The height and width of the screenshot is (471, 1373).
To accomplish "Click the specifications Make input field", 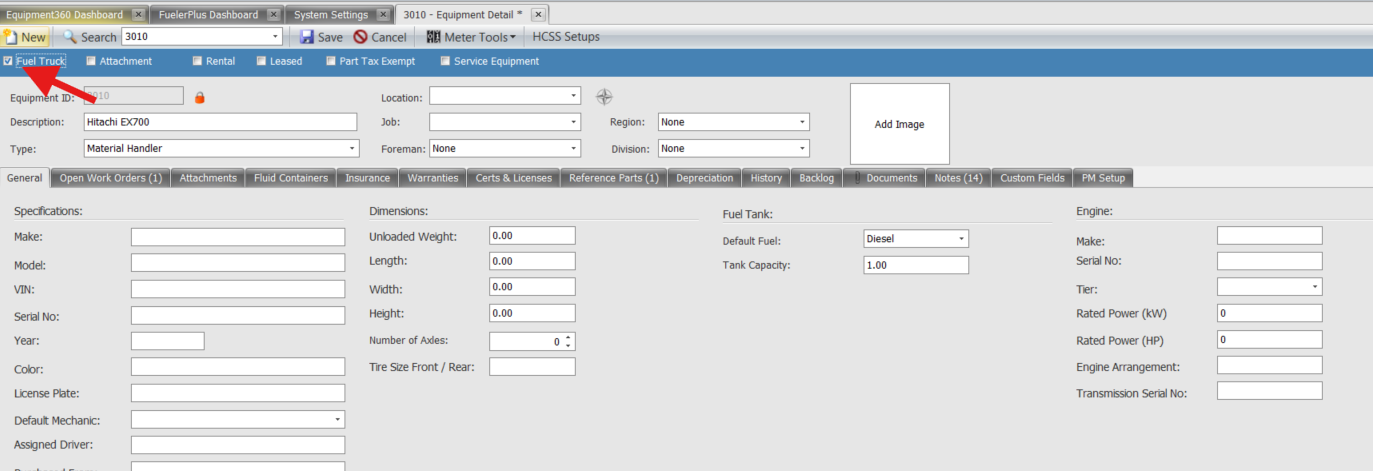I will pyautogui.click(x=238, y=237).
